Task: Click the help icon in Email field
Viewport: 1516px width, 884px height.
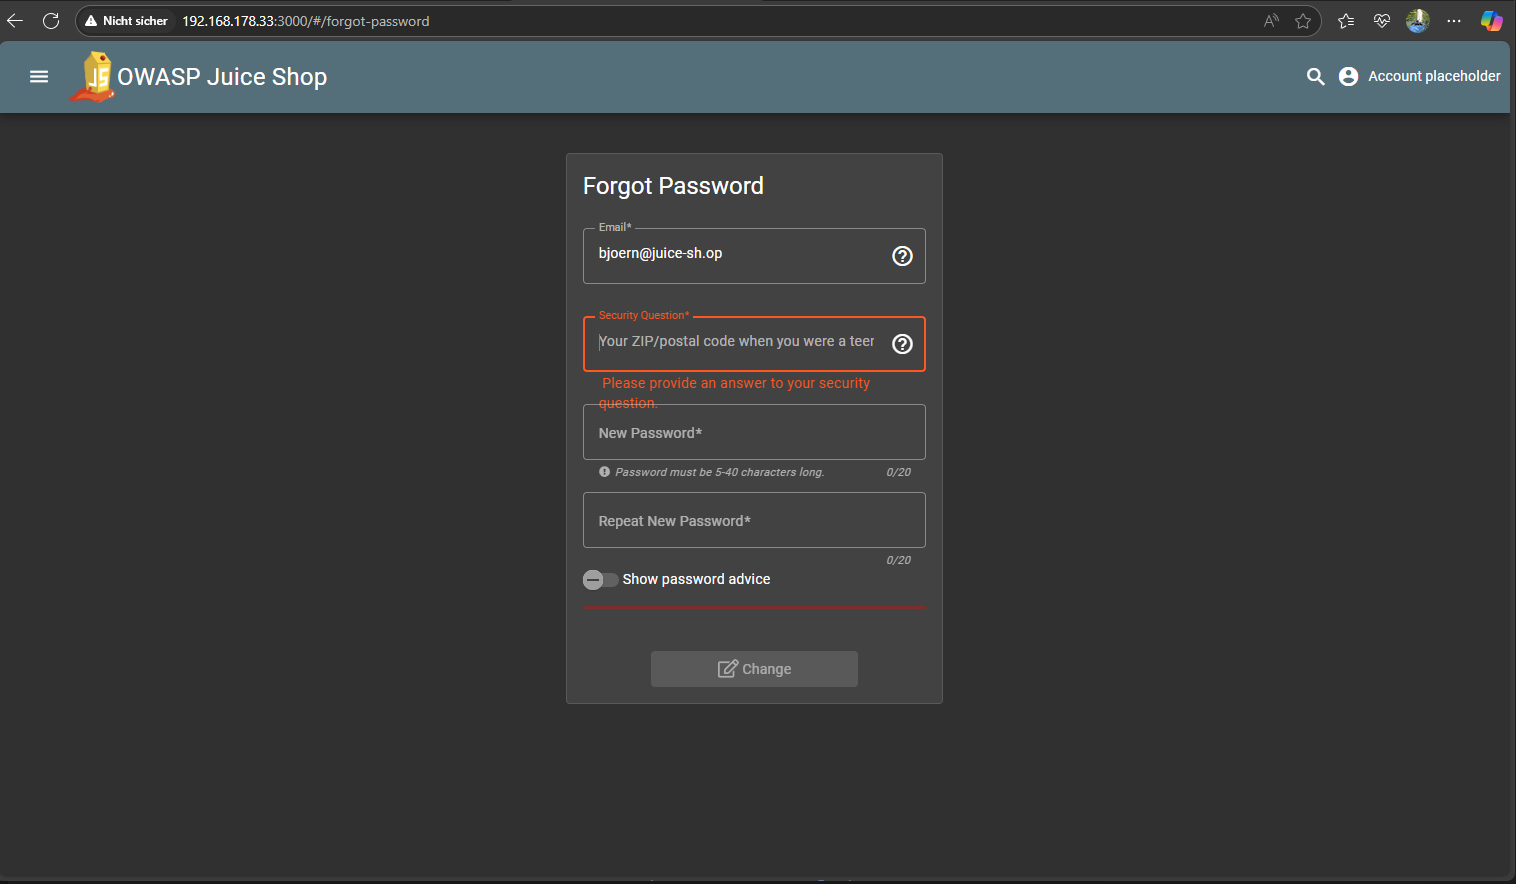Action: pos(902,256)
